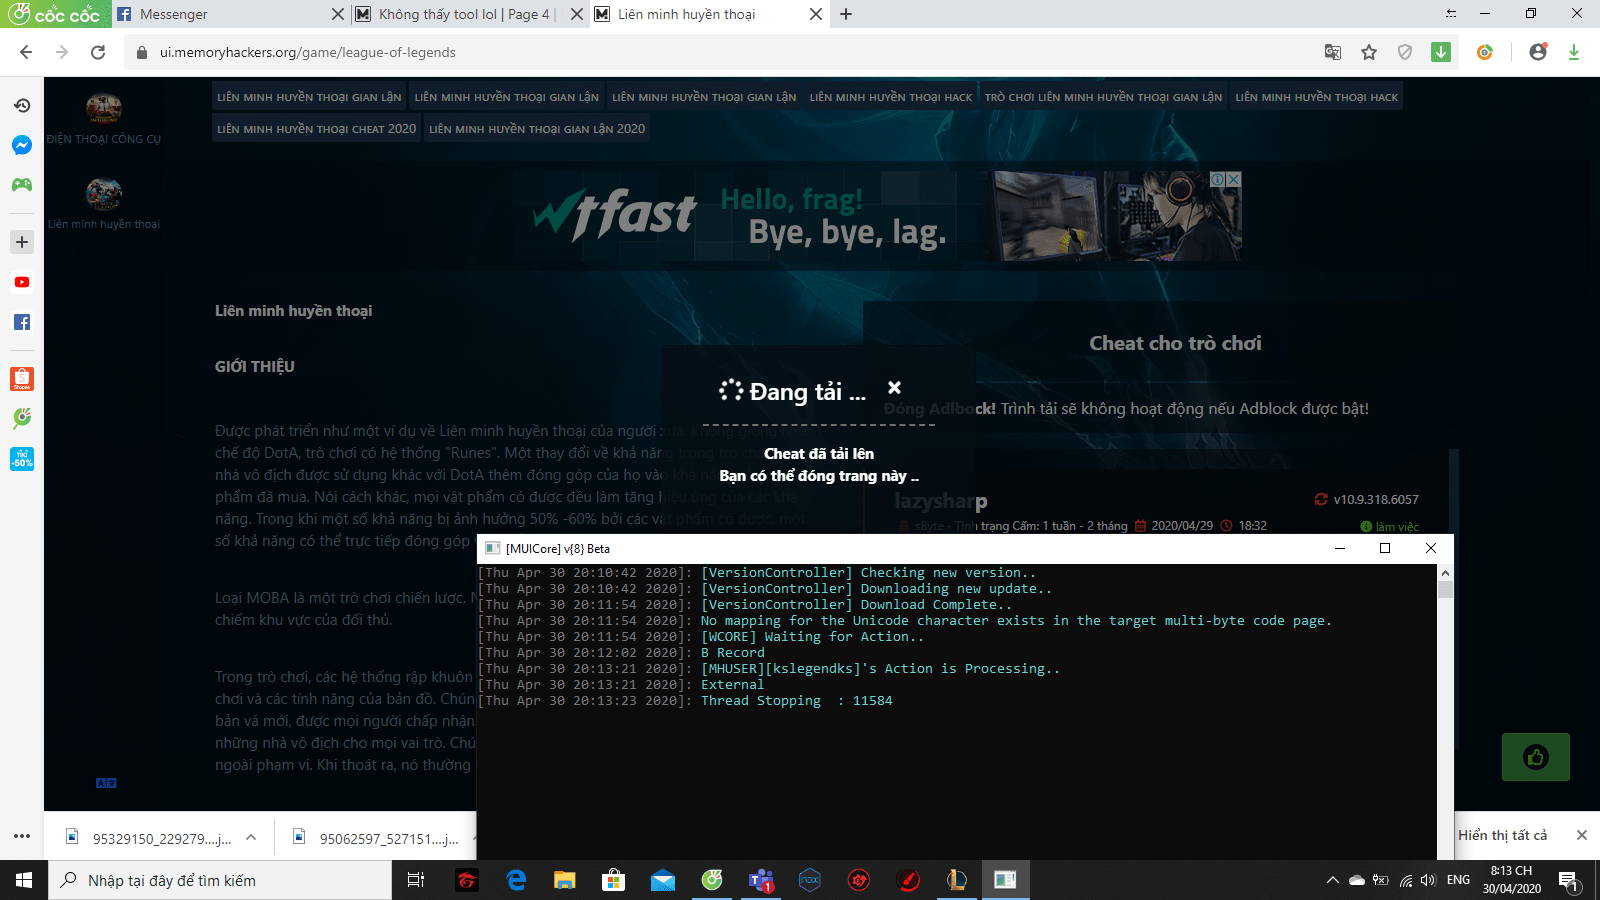Open Microsoft Teams from the taskbar
Image resolution: width=1600 pixels, height=900 pixels.
click(x=761, y=880)
